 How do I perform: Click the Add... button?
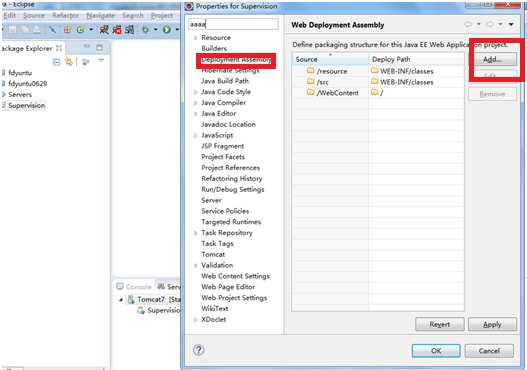[492, 59]
